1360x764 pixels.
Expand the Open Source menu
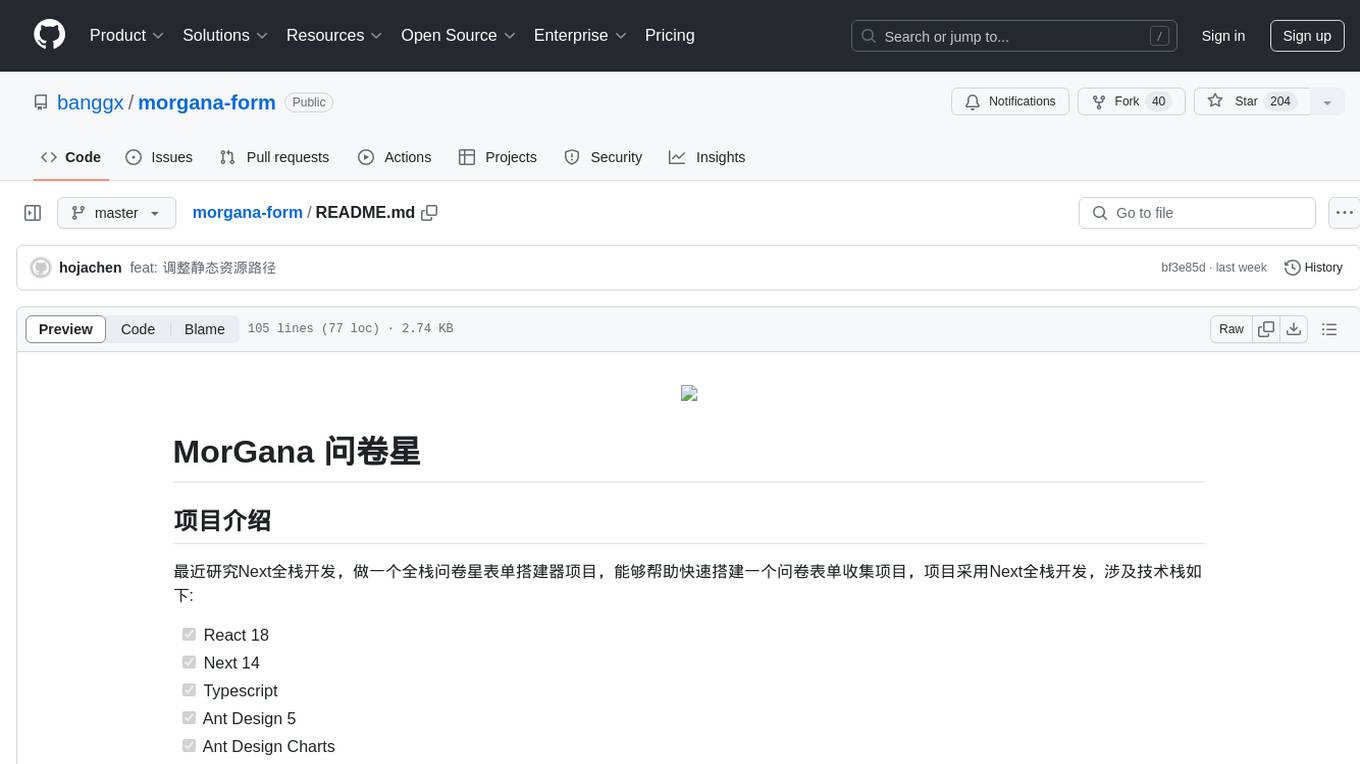pos(458,35)
